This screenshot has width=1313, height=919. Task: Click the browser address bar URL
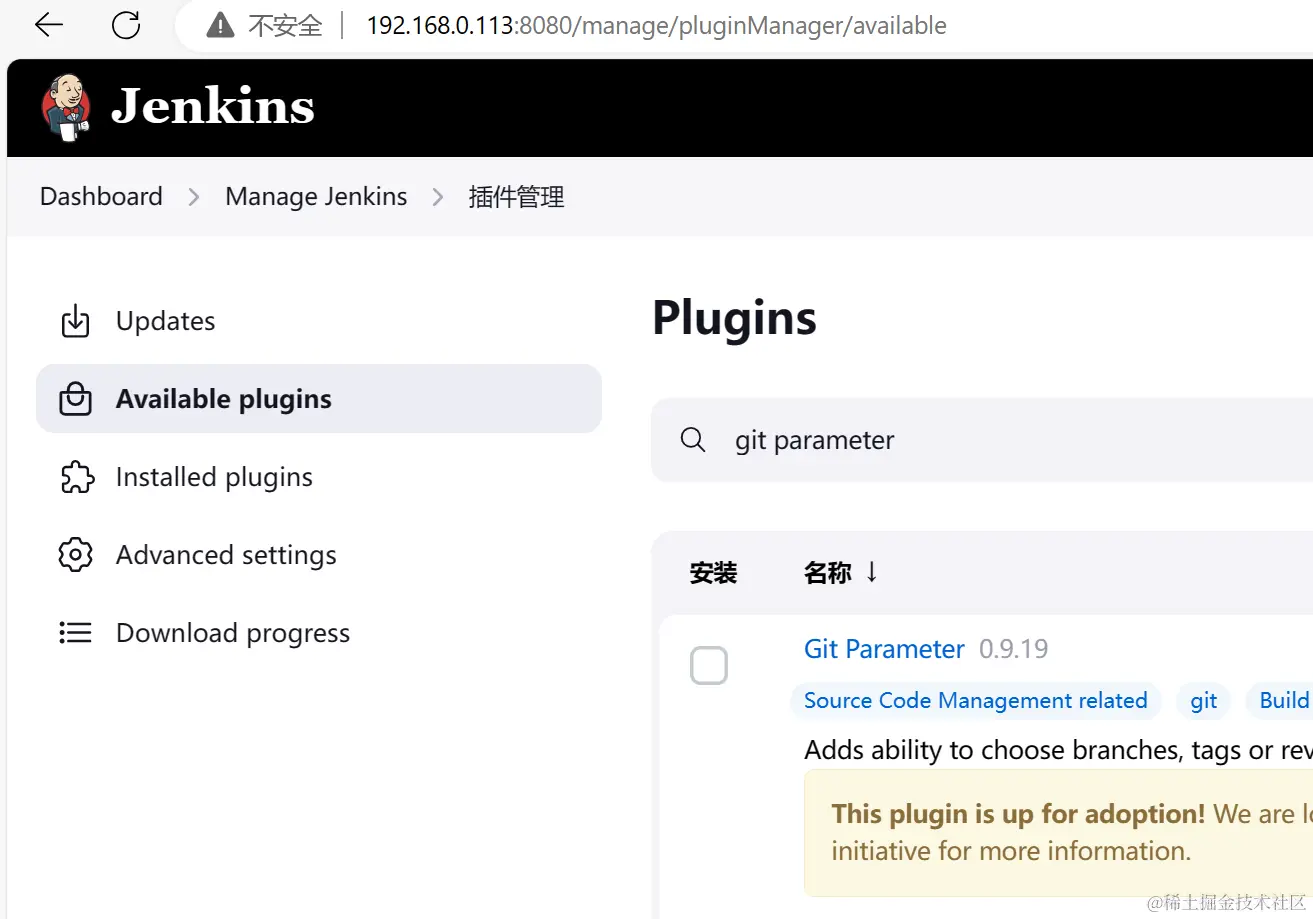coord(656,26)
